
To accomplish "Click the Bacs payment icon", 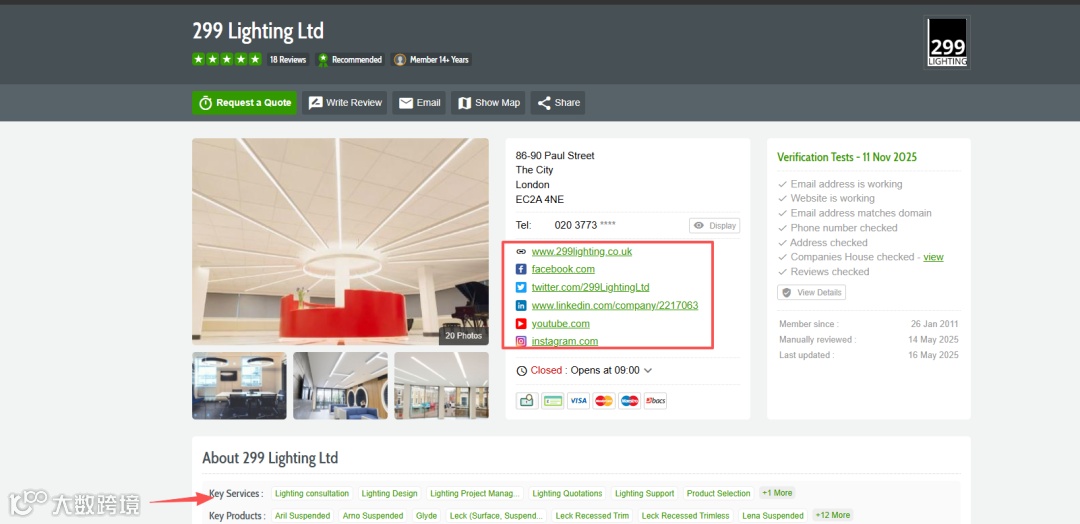I will point(655,401).
